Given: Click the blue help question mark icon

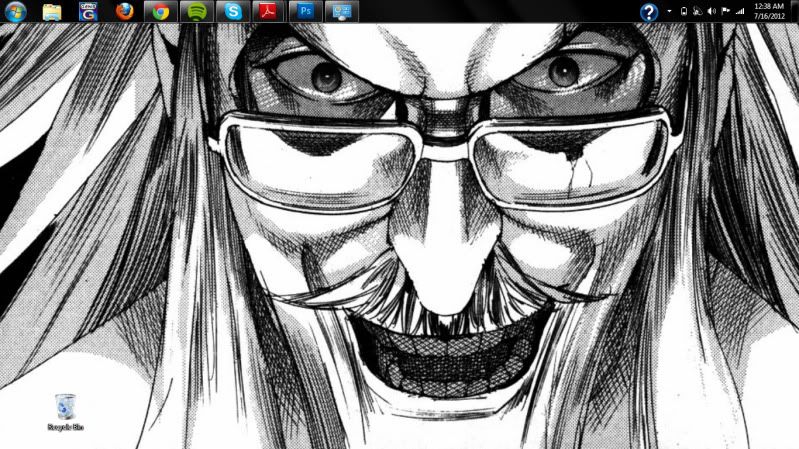Looking at the screenshot, I should click(x=649, y=12).
